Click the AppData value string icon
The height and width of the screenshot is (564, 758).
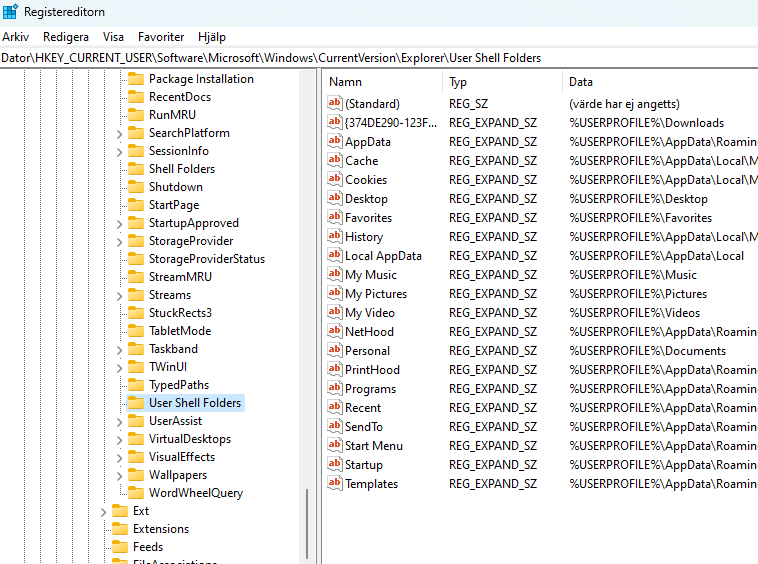(335, 141)
